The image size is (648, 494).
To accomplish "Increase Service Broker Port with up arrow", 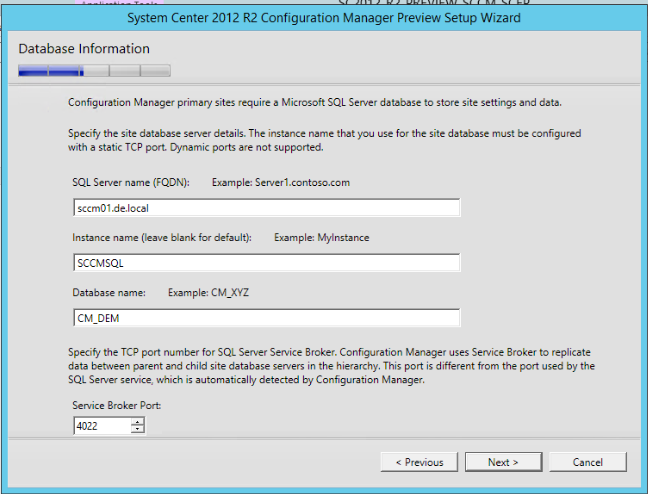I will tap(137, 421).
